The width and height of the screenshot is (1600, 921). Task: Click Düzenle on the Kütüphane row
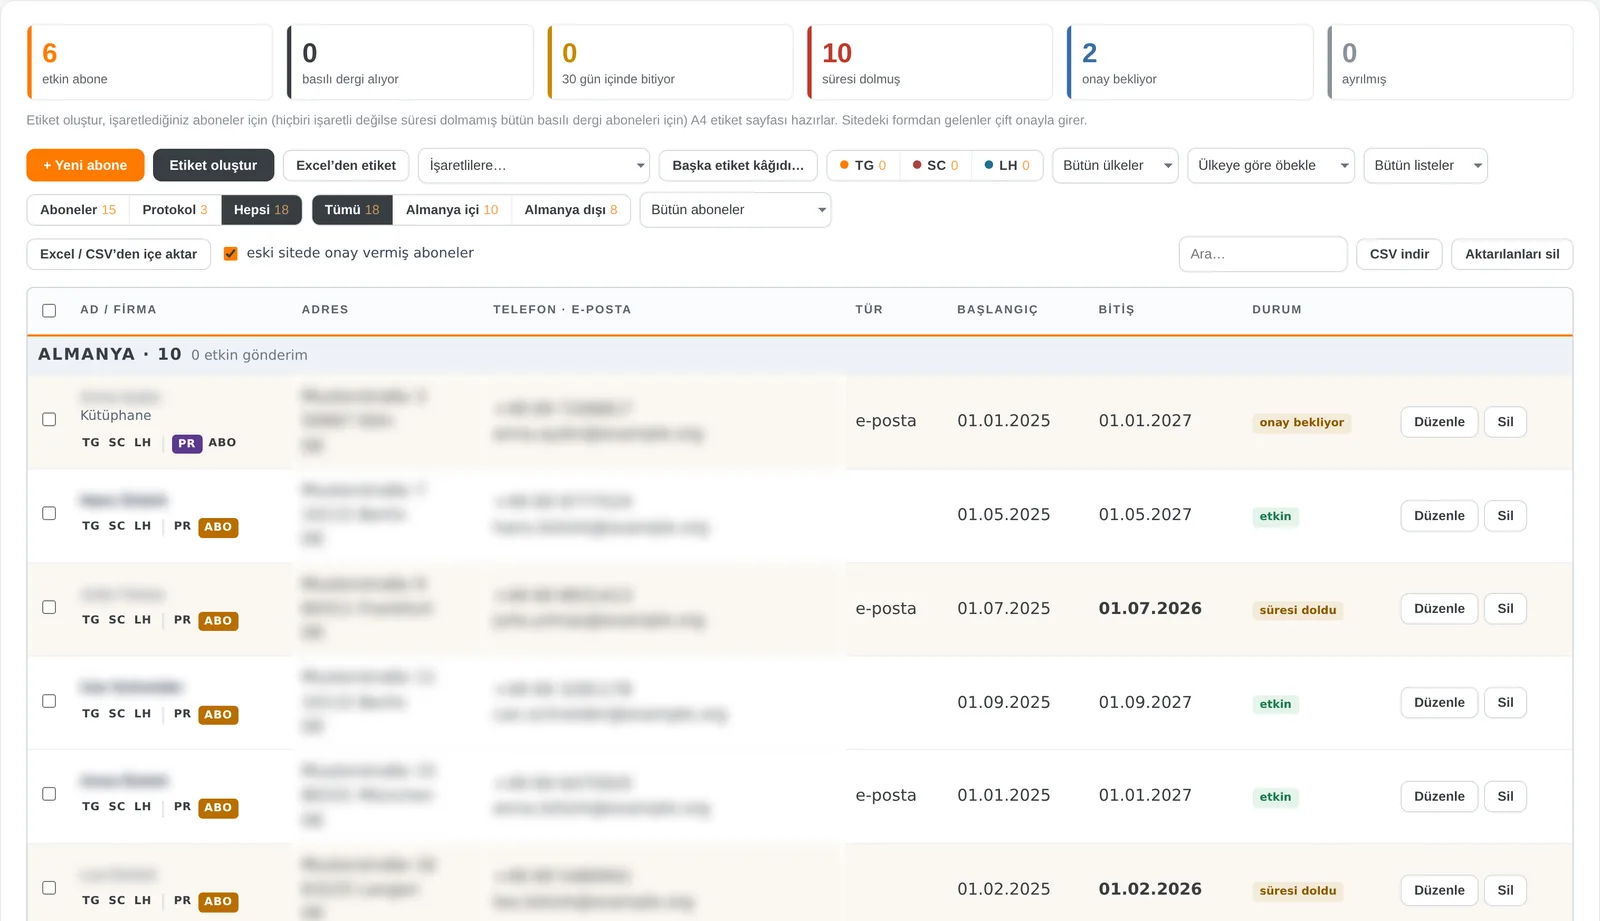tap(1439, 422)
